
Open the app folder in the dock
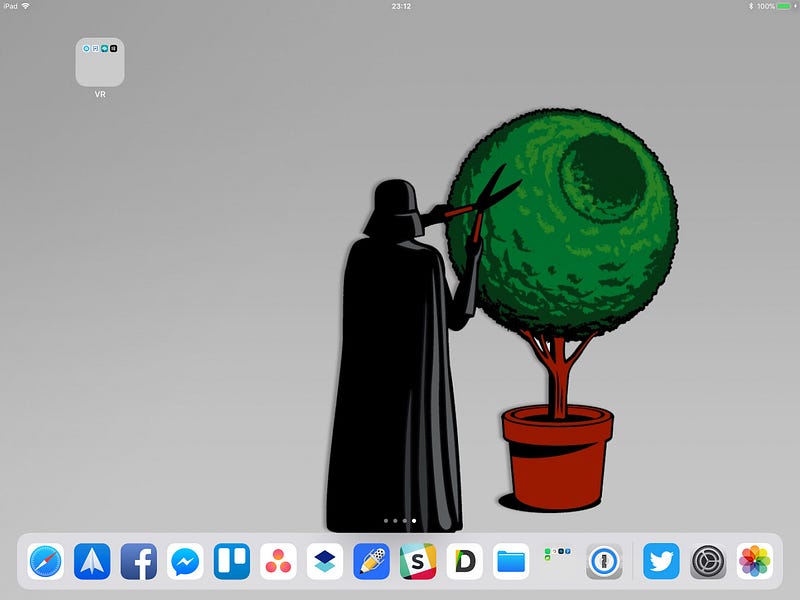point(558,561)
